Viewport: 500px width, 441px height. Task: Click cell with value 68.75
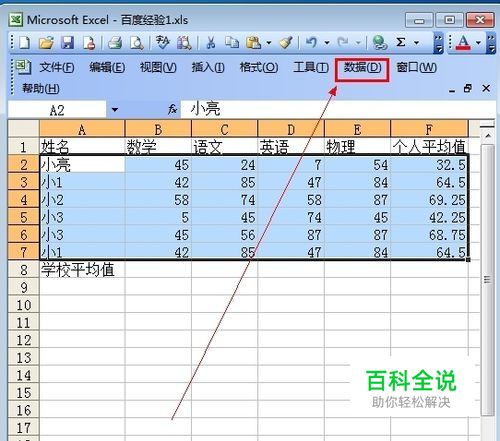pyautogui.click(x=429, y=235)
